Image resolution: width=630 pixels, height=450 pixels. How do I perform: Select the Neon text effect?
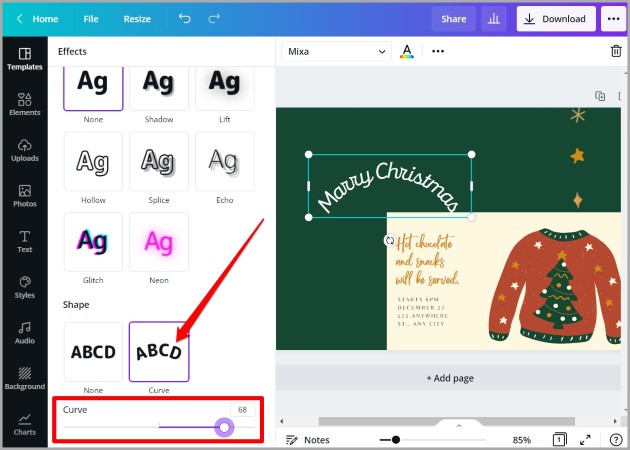click(159, 242)
